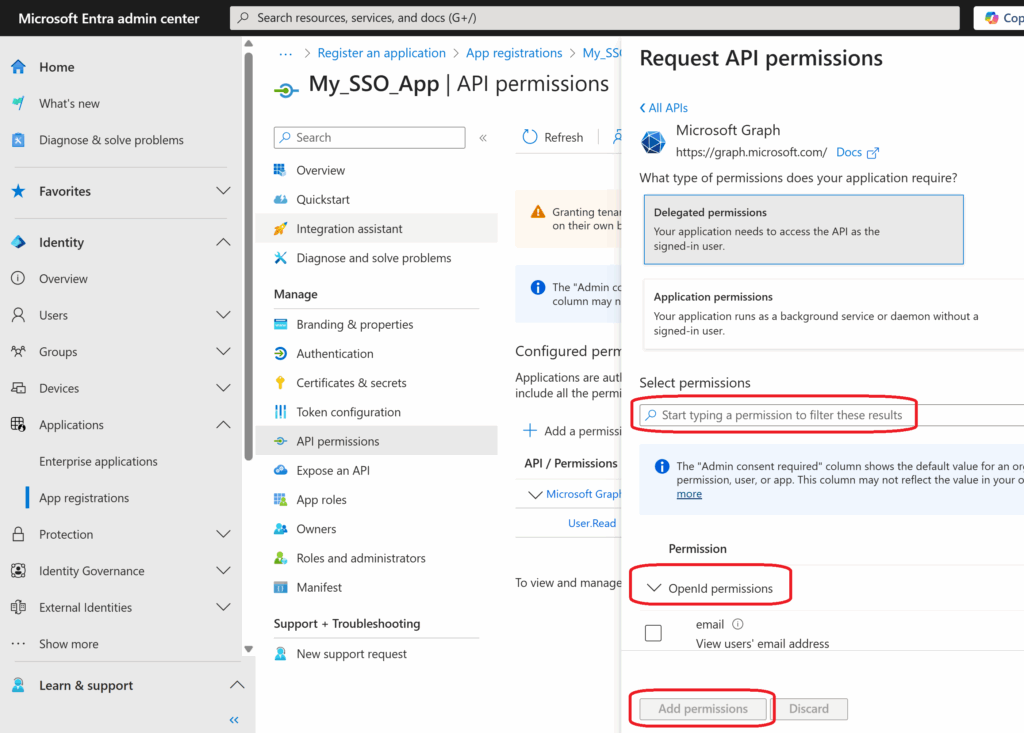The width and height of the screenshot is (1024, 733).
Task: Click the Refresh button
Action: coord(552,137)
